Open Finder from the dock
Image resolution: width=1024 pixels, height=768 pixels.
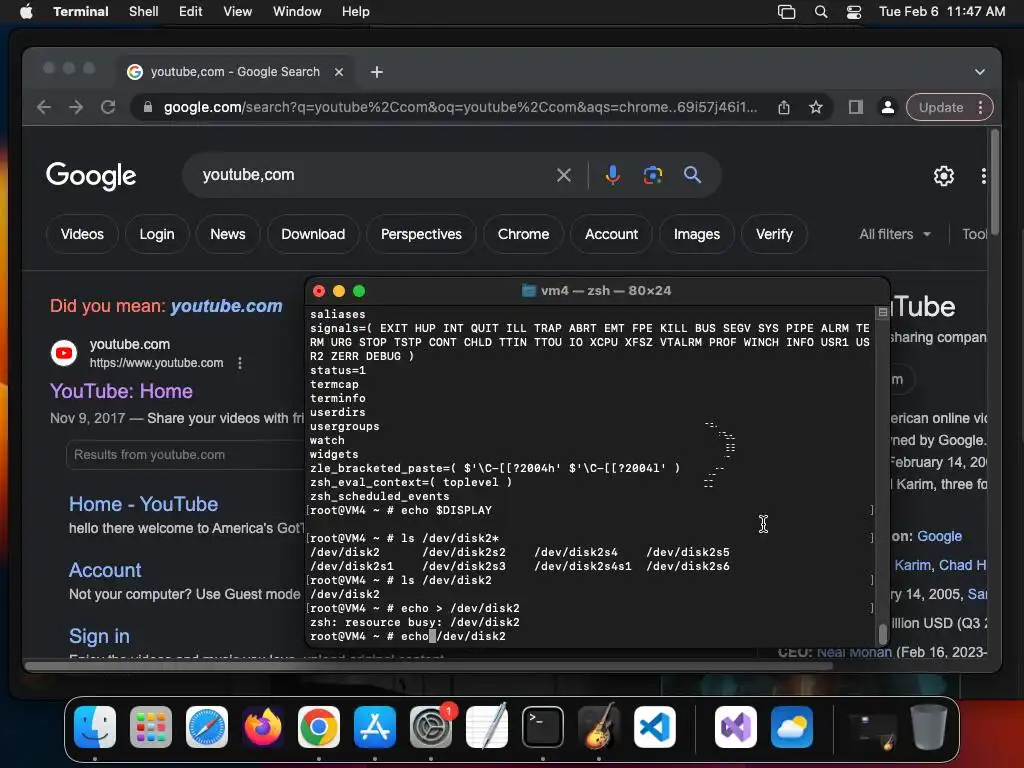(x=95, y=726)
